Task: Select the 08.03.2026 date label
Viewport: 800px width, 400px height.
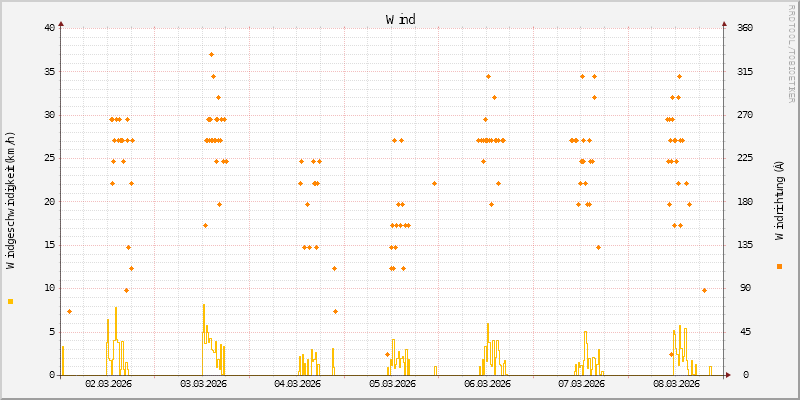Action: [x=675, y=383]
